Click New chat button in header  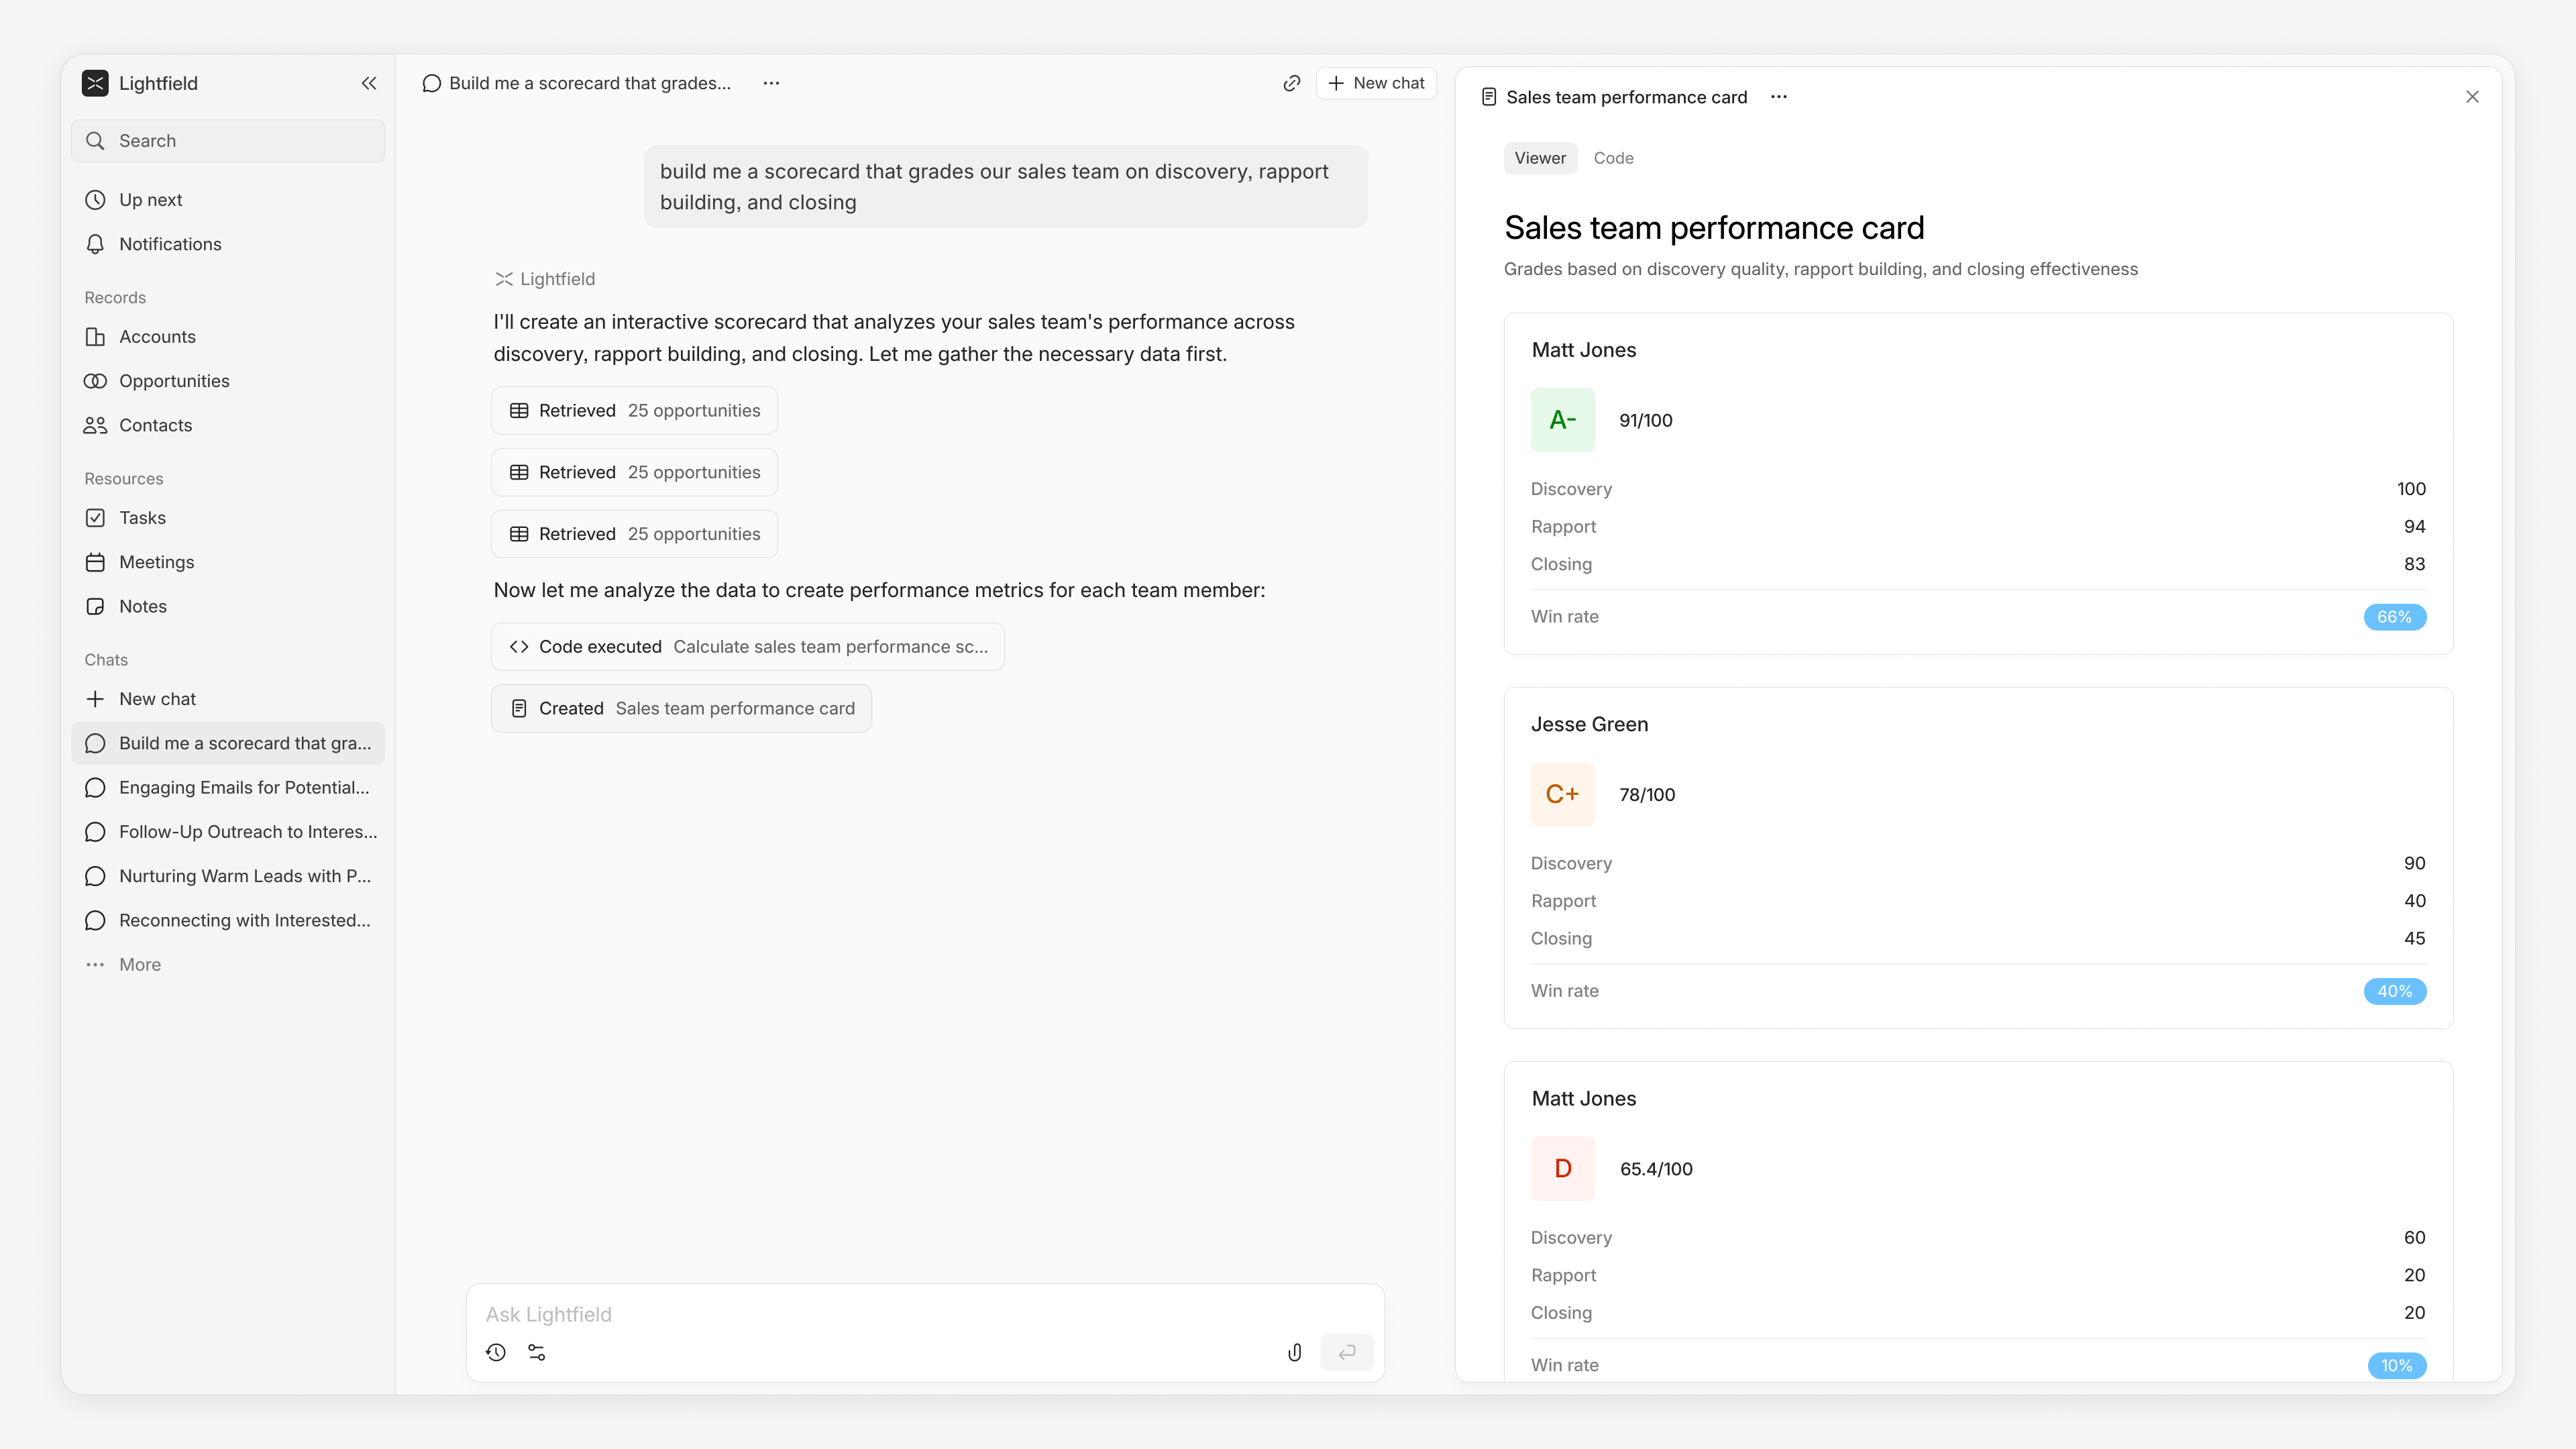coord(1376,83)
